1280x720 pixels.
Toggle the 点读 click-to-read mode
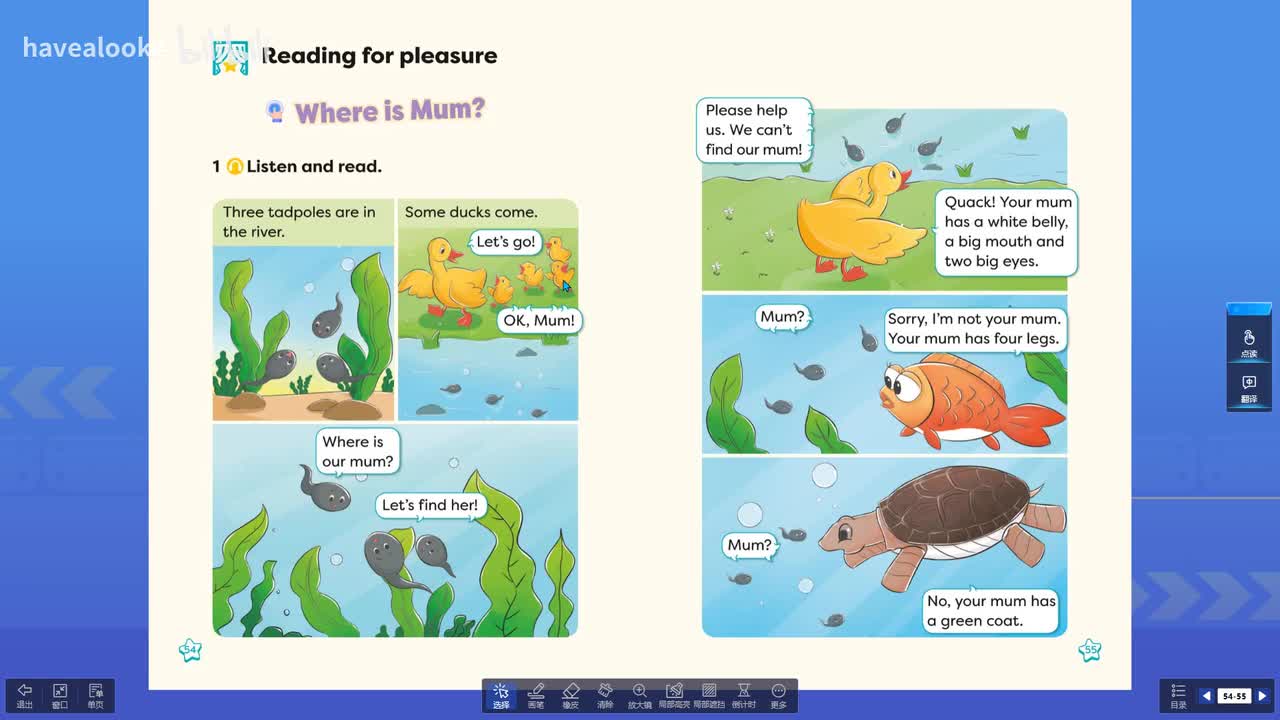(1249, 343)
